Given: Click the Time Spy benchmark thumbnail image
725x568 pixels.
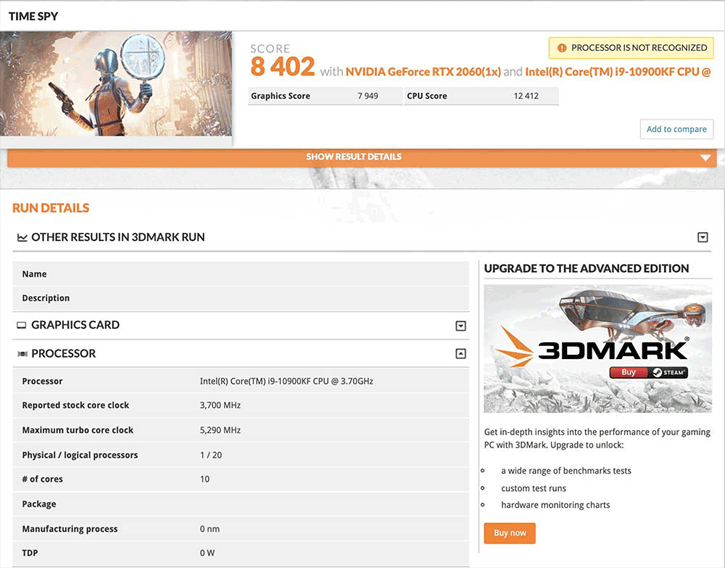Looking at the screenshot, I should point(116,84).
